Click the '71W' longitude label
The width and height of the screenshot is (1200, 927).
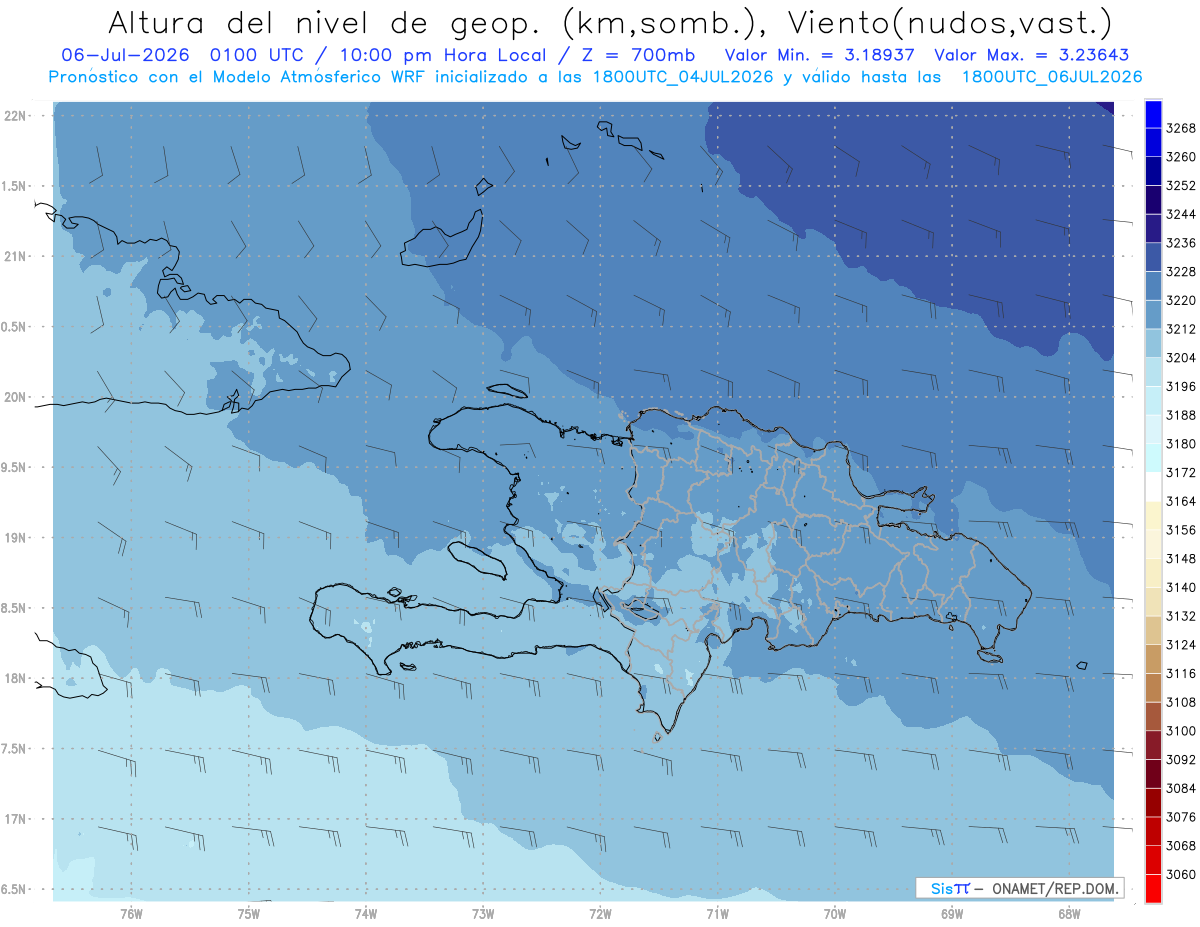(x=717, y=914)
